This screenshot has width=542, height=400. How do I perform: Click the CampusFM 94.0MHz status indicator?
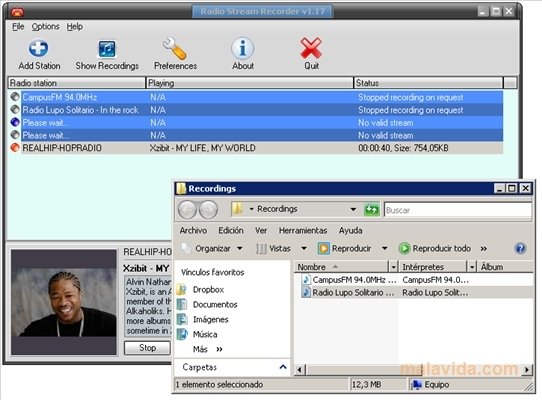click(15, 97)
